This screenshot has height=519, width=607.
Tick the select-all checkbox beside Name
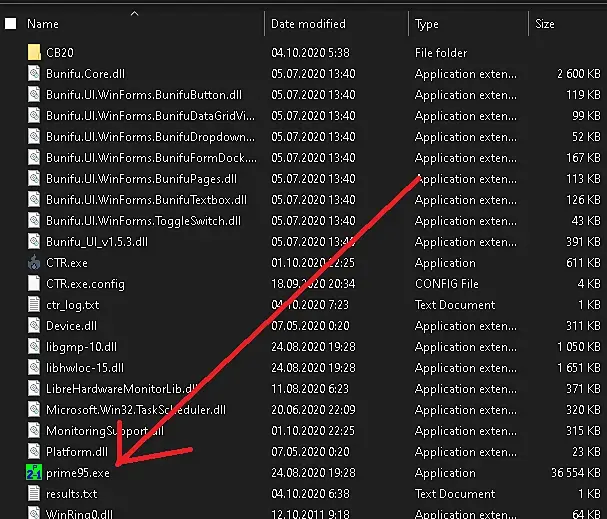[x=10, y=24]
